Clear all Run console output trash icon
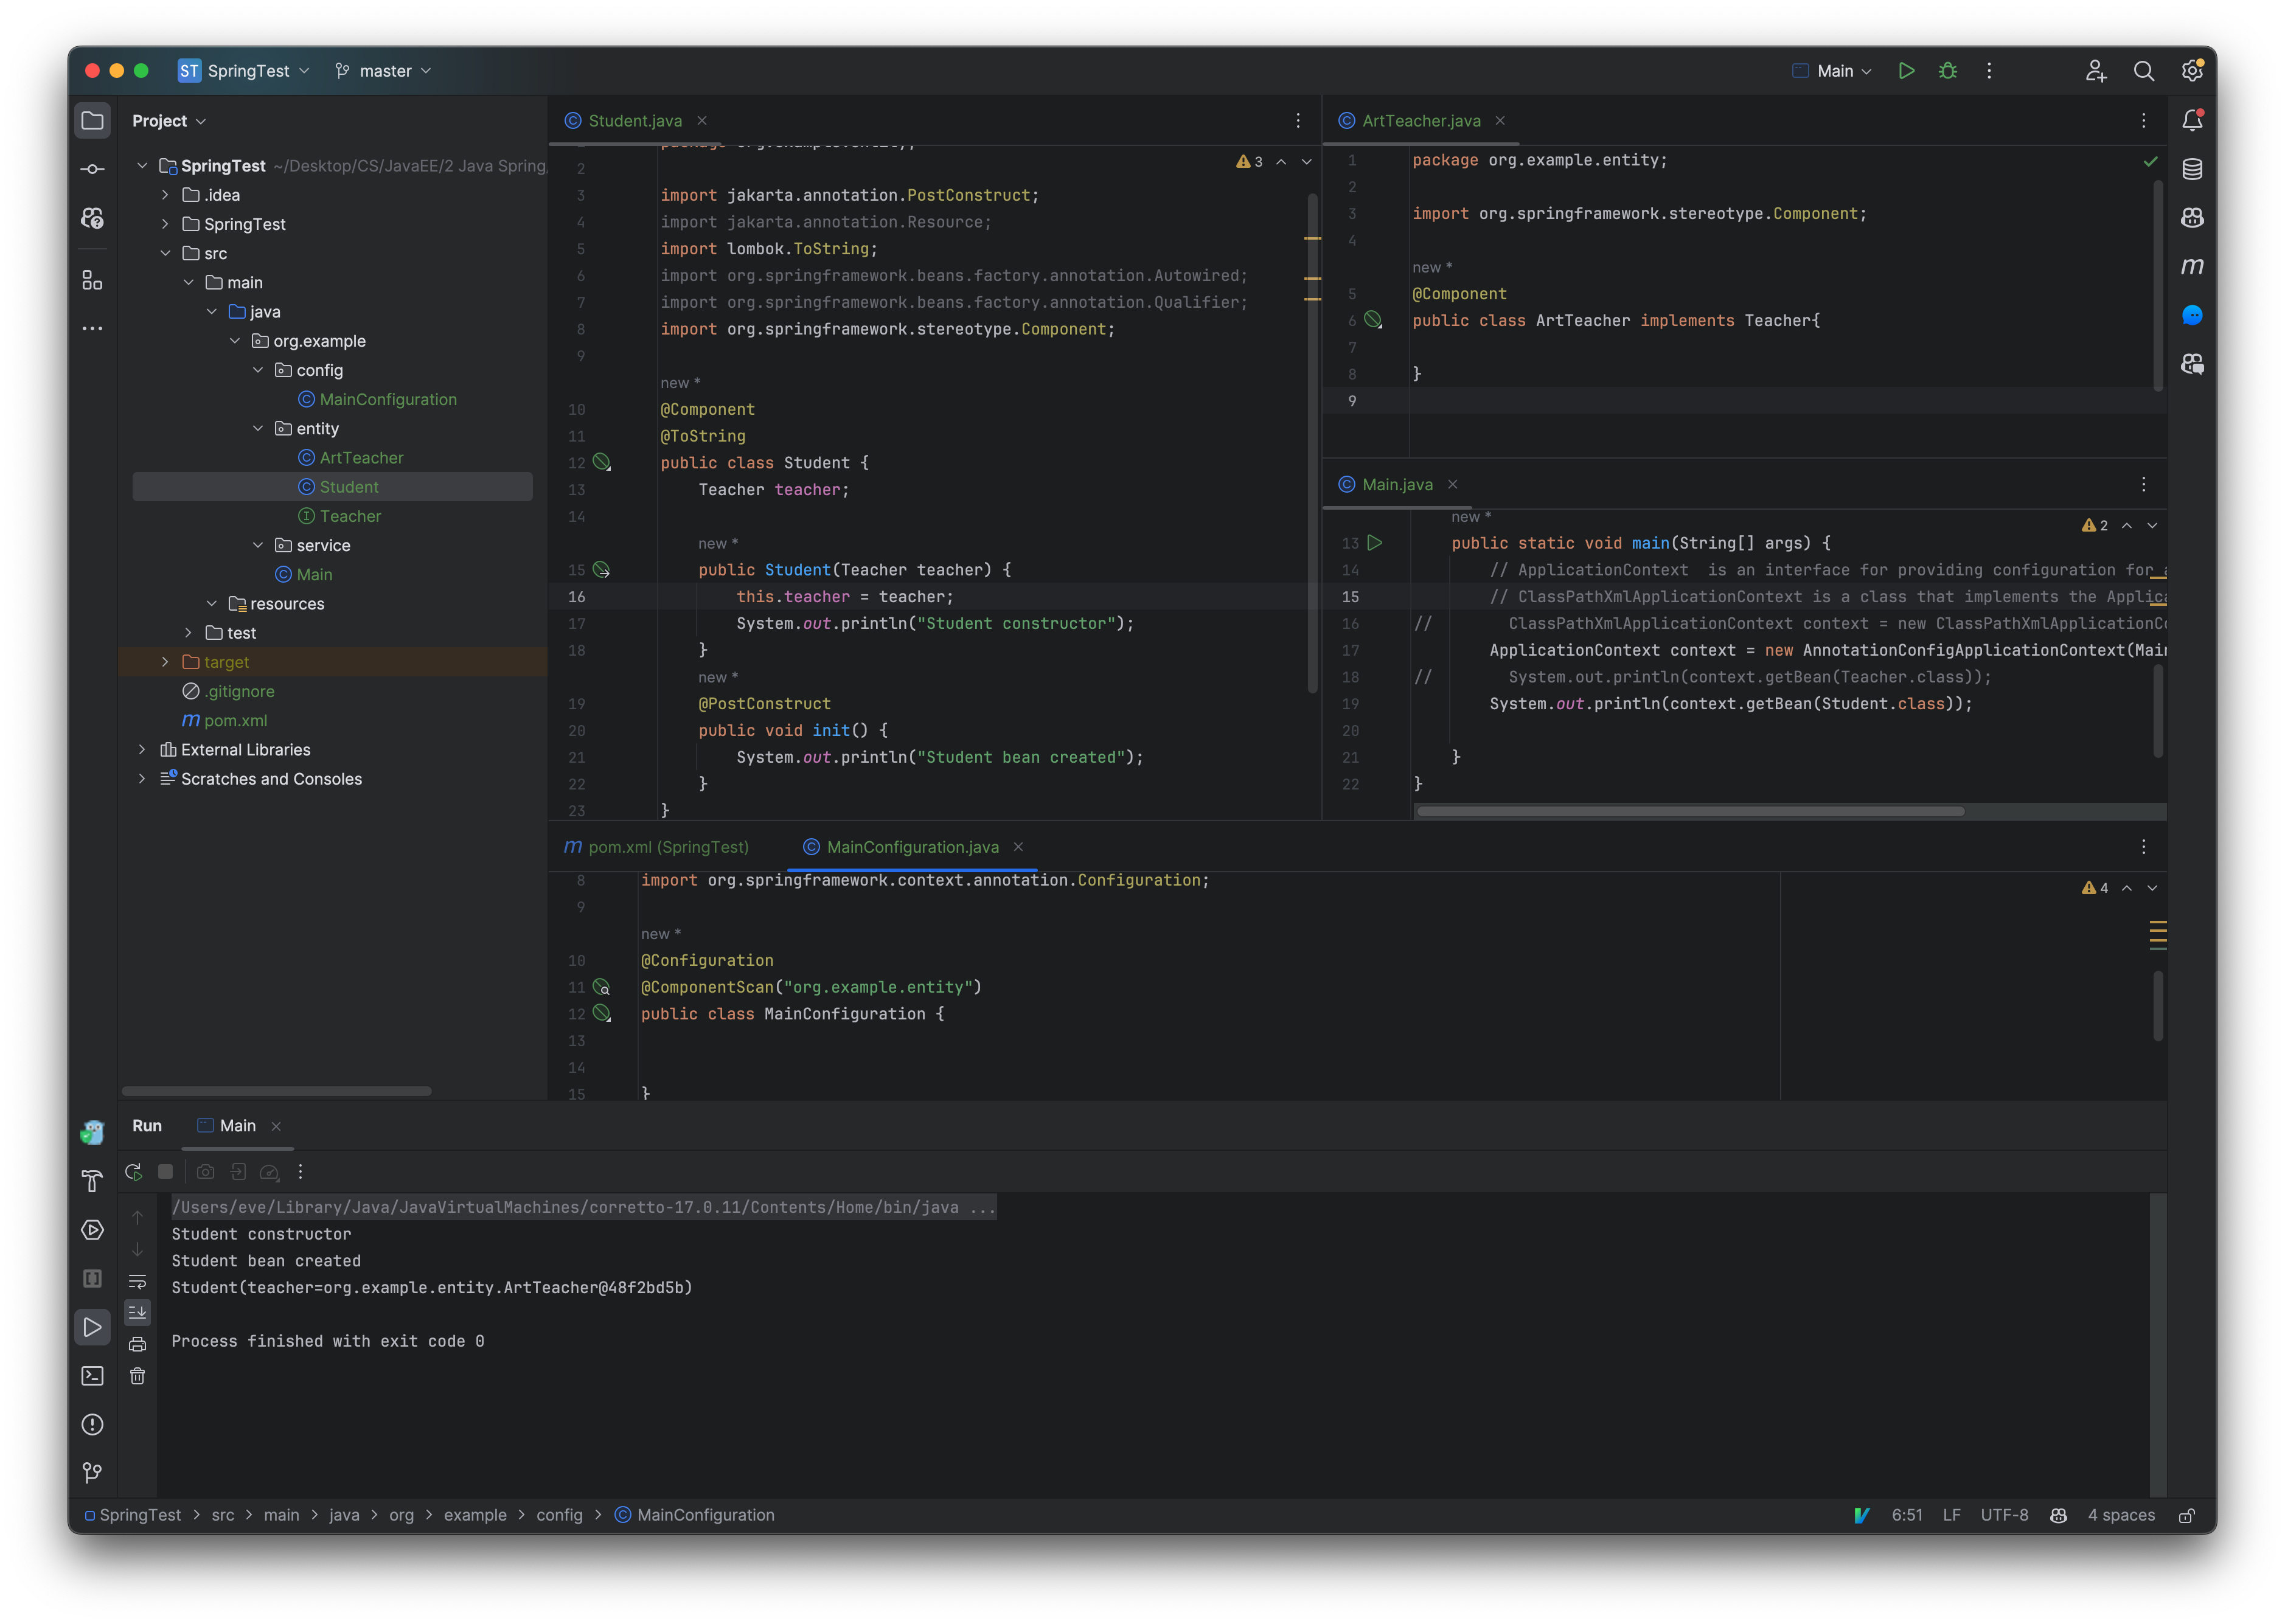Image resolution: width=2285 pixels, height=1624 pixels. click(x=138, y=1376)
